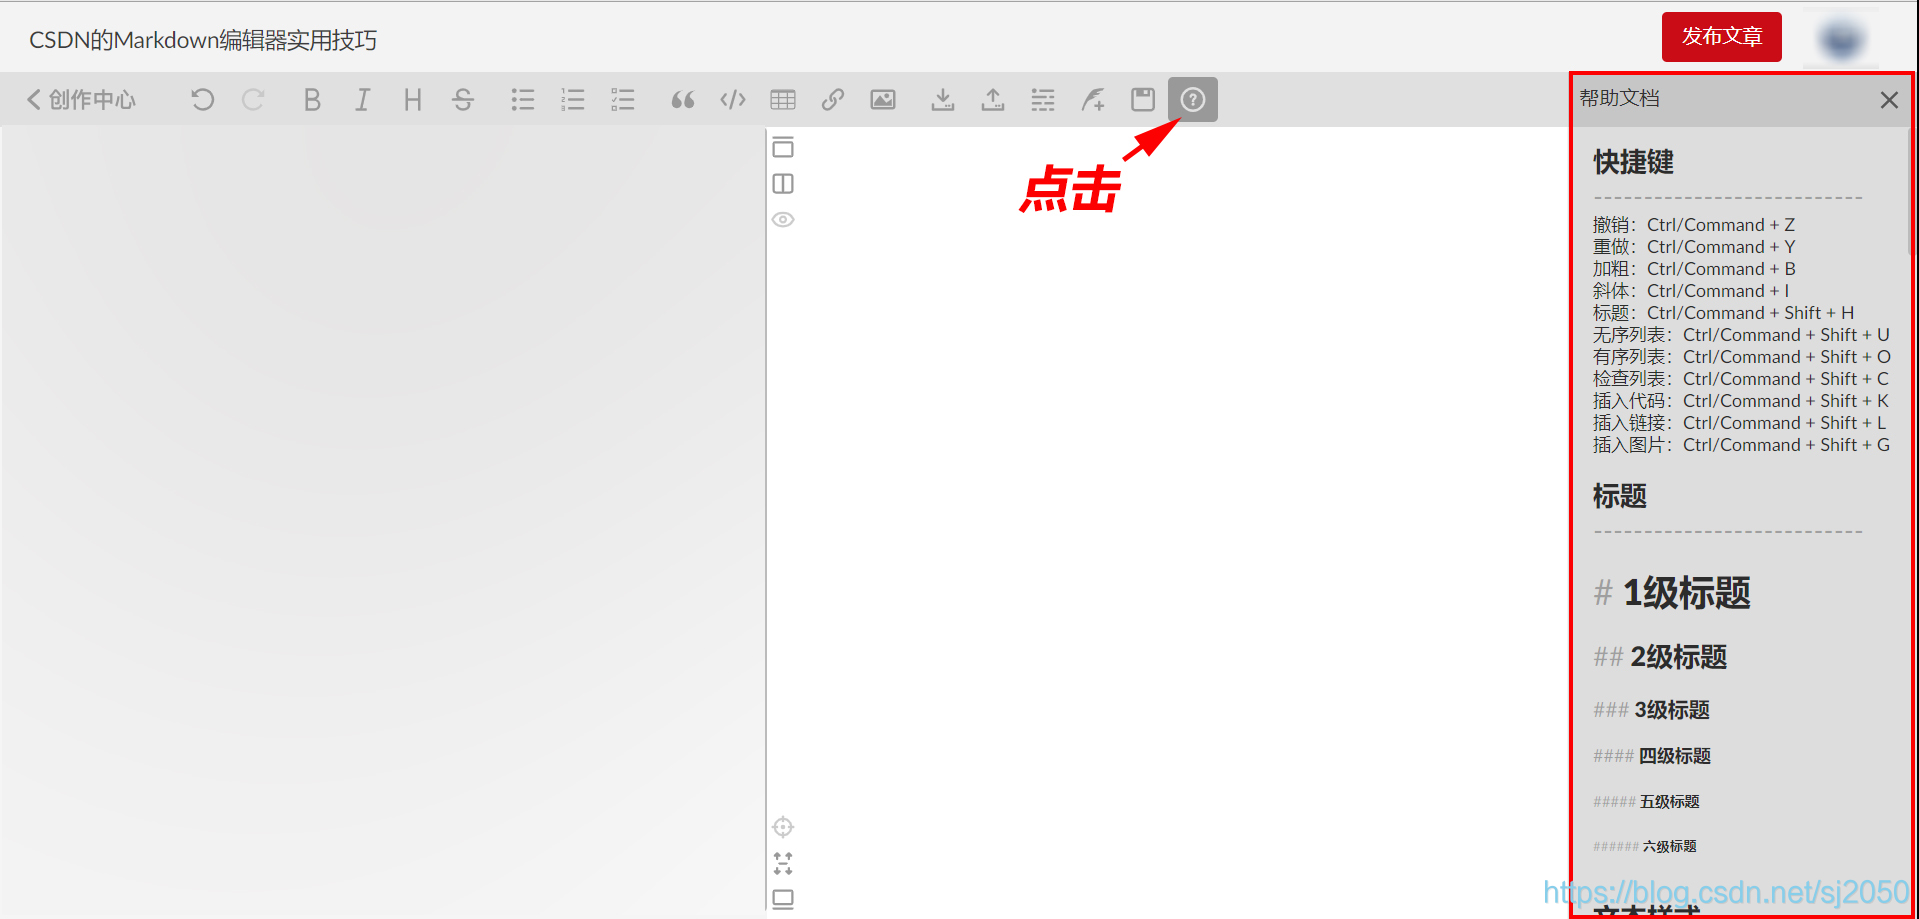Insert a checklist task list
This screenshot has width=1919, height=919.
click(x=623, y=100)
